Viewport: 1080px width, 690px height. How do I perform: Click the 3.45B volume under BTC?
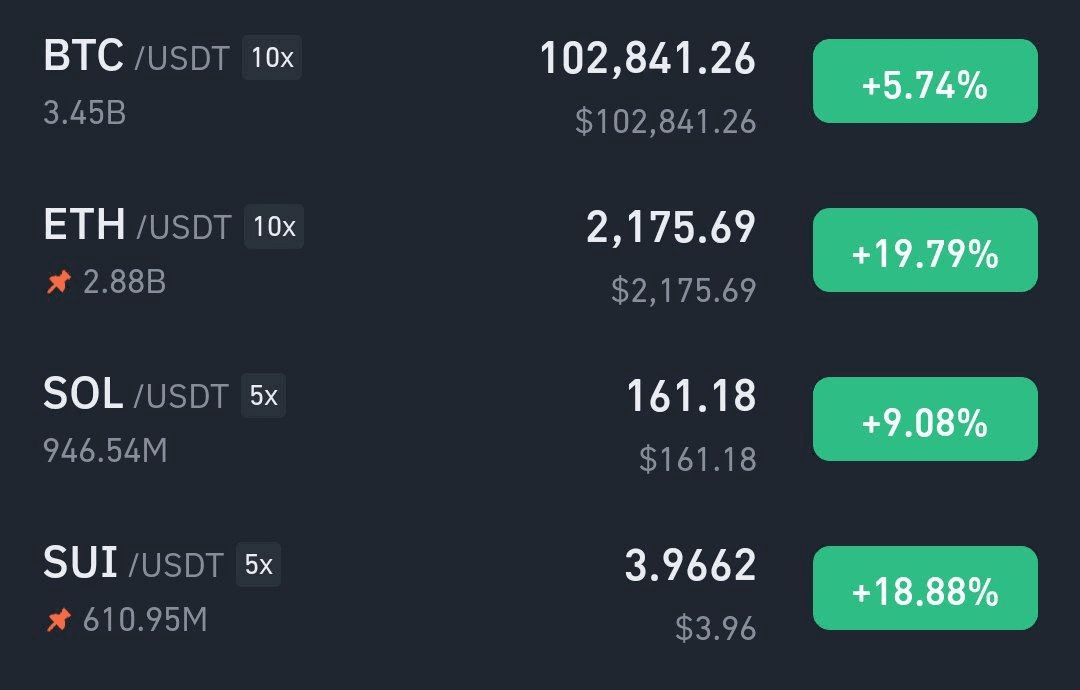[85, 113]
